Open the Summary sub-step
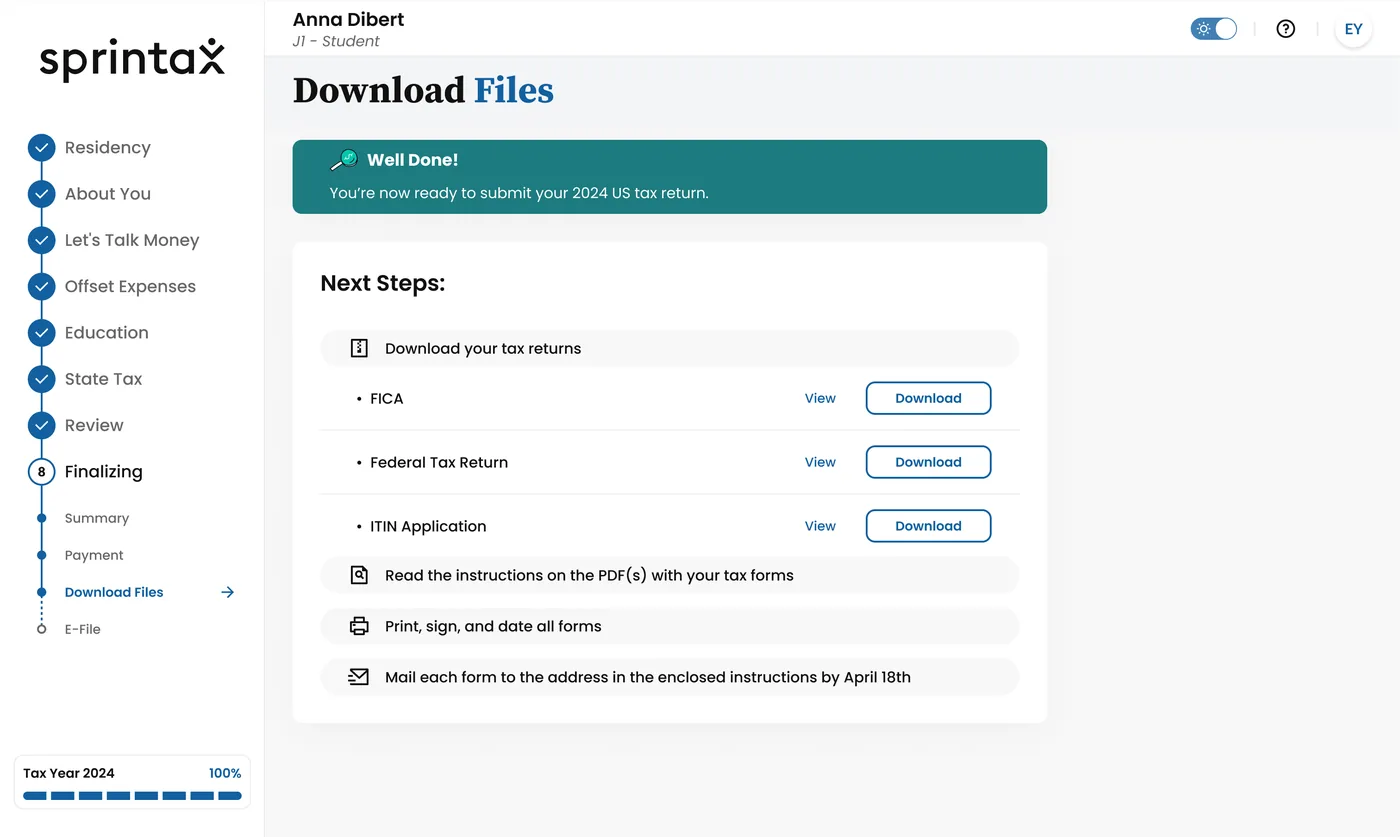 click(97, 518)
